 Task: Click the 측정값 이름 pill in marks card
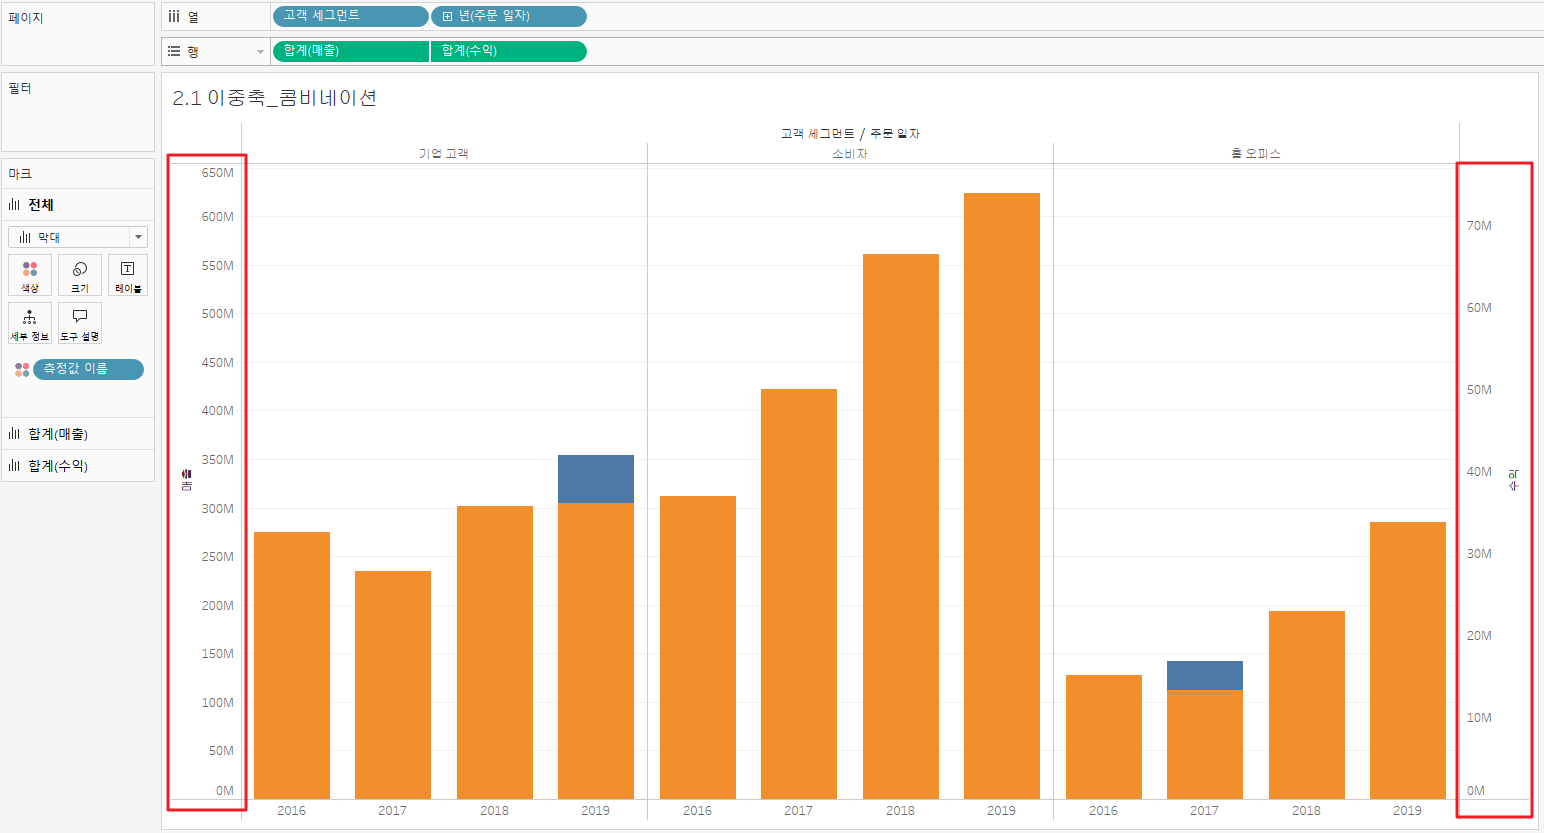point(88,369)
